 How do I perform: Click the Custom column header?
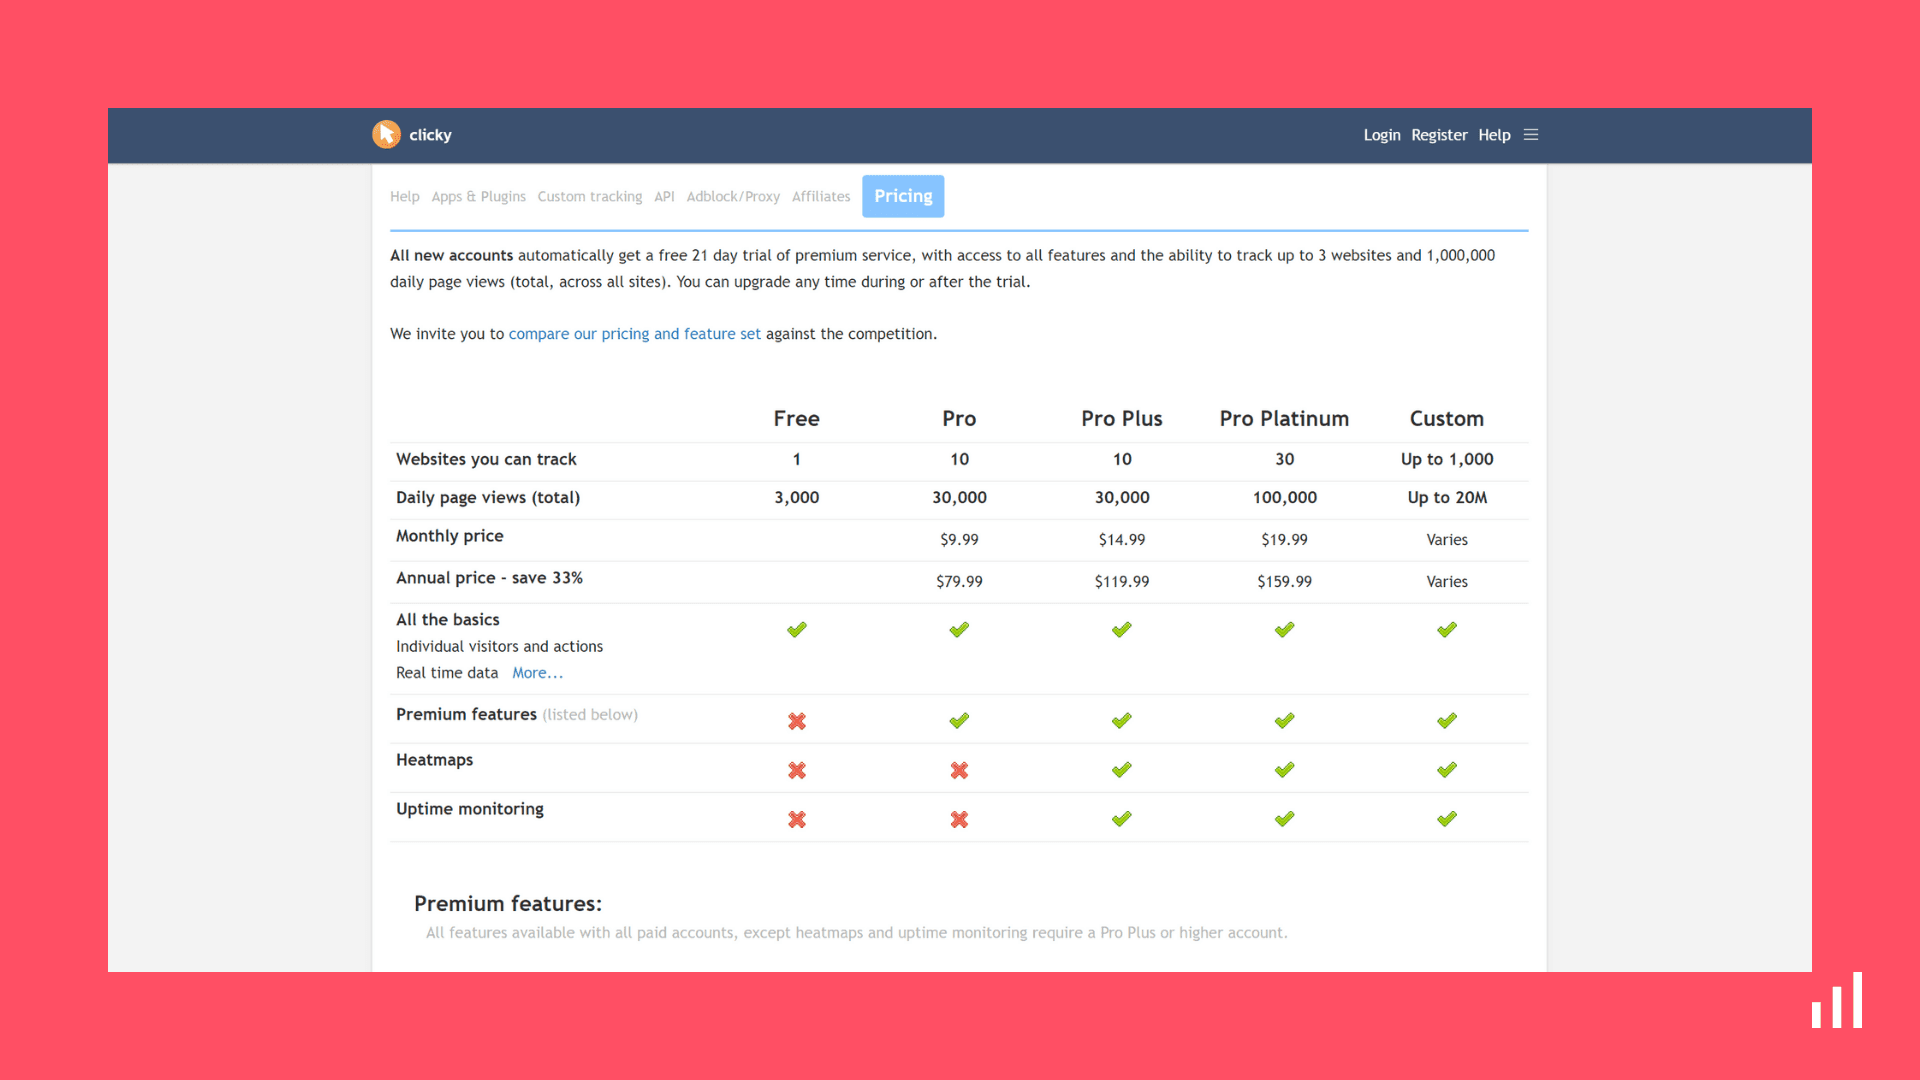click(1447, 419)
